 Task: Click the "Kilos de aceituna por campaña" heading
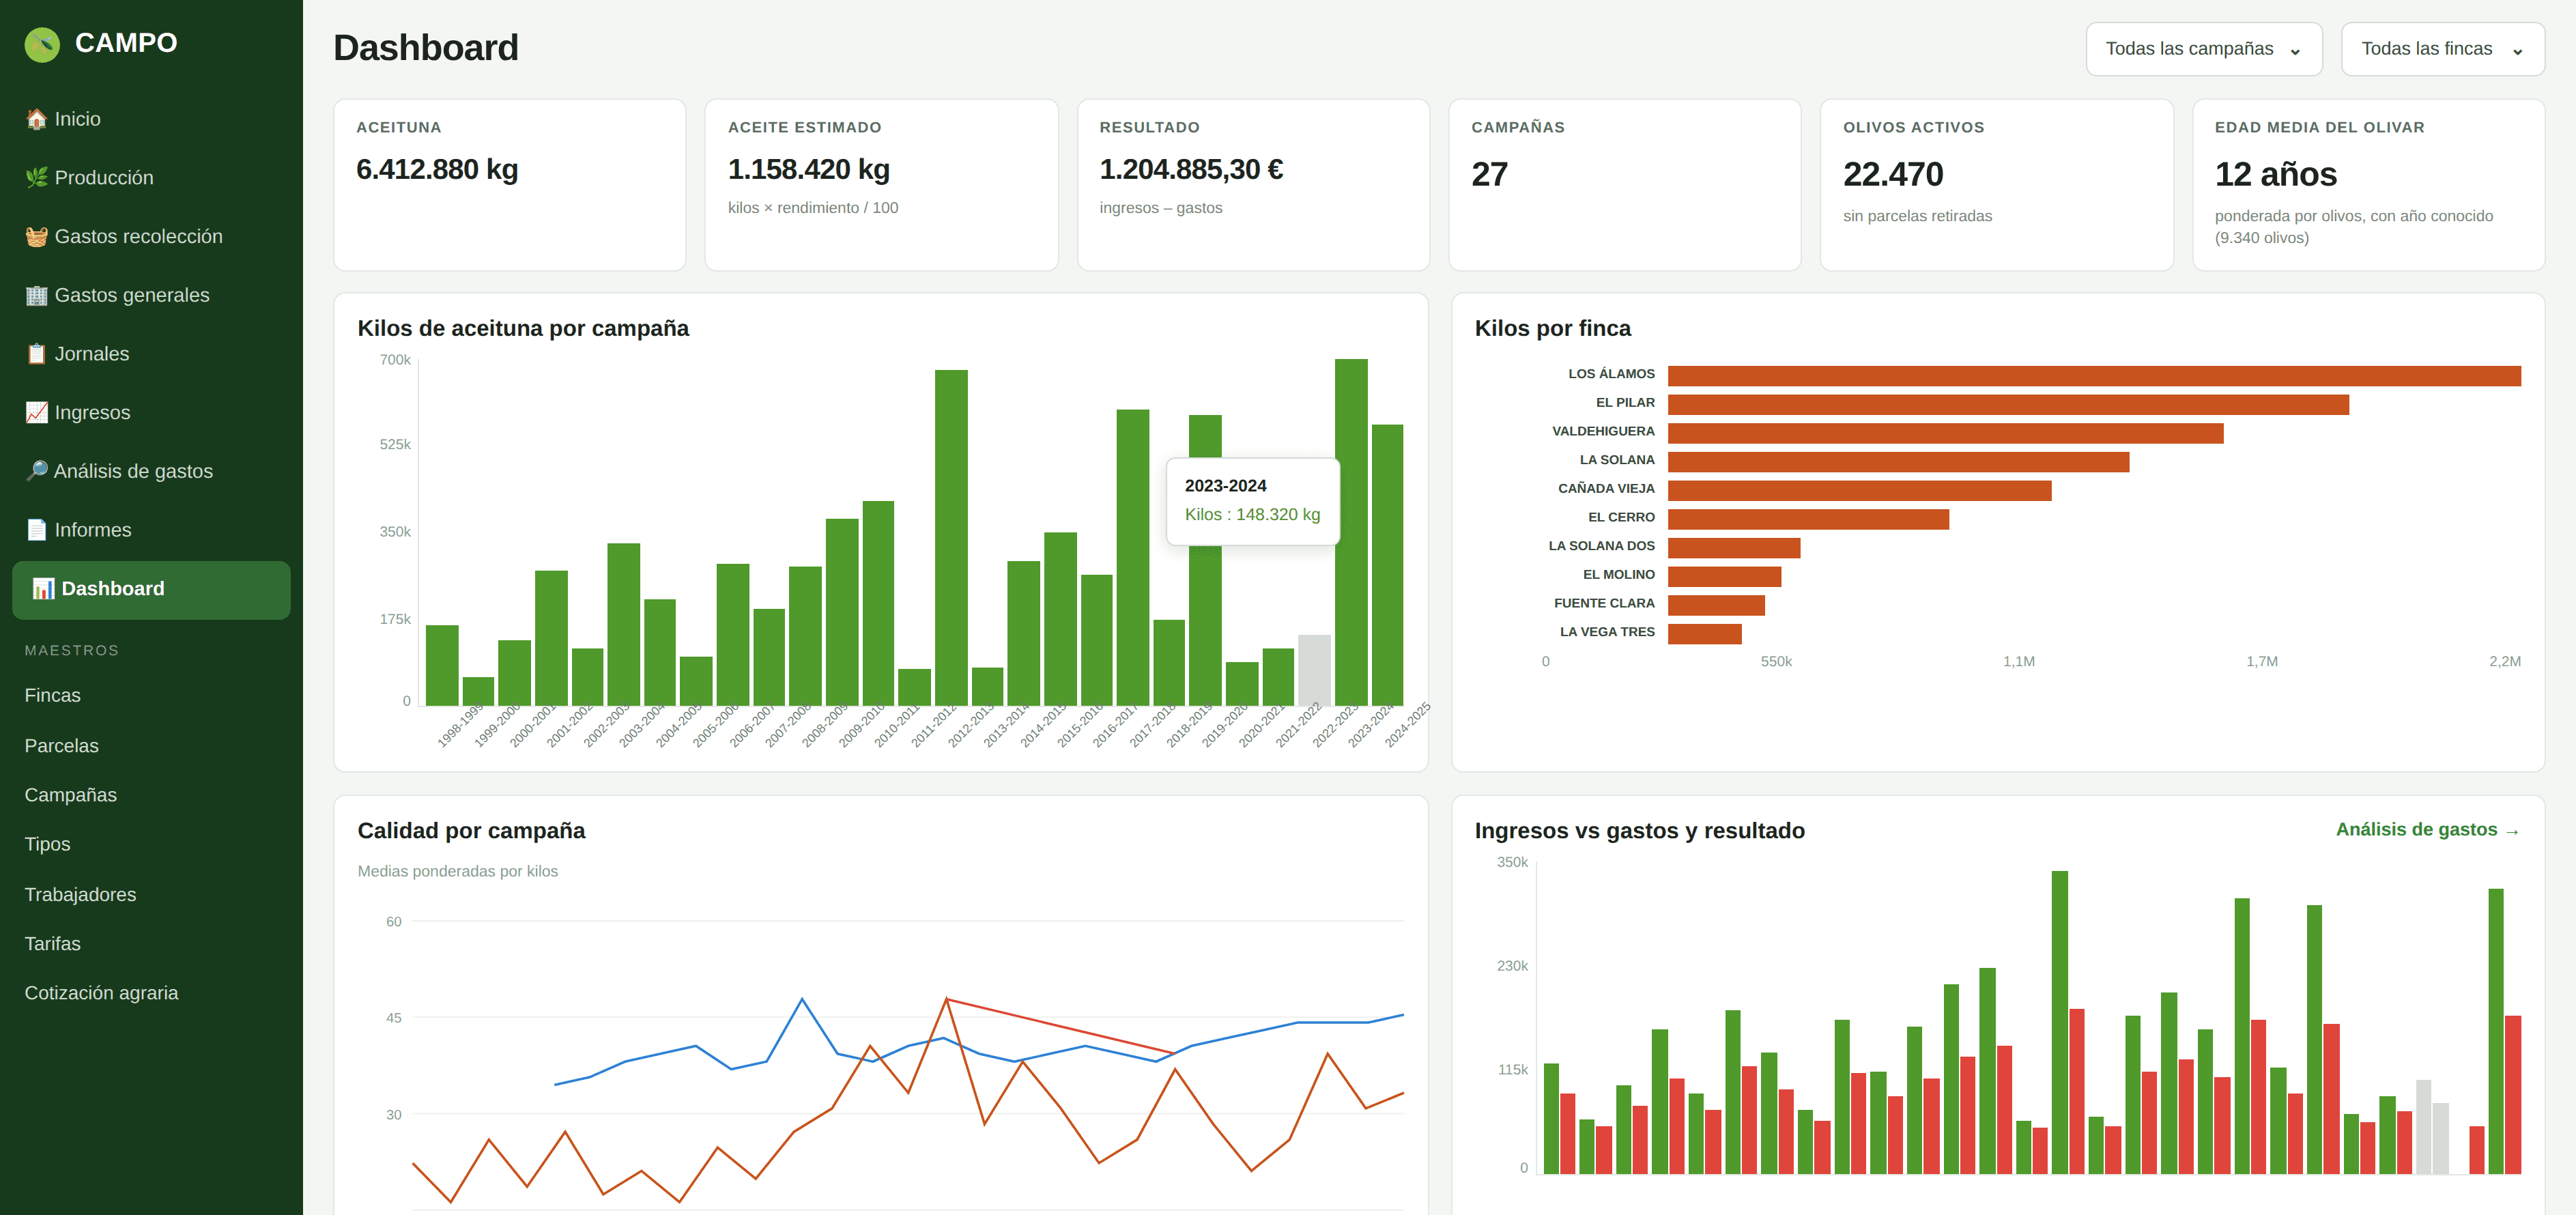[x=523, y=329]
